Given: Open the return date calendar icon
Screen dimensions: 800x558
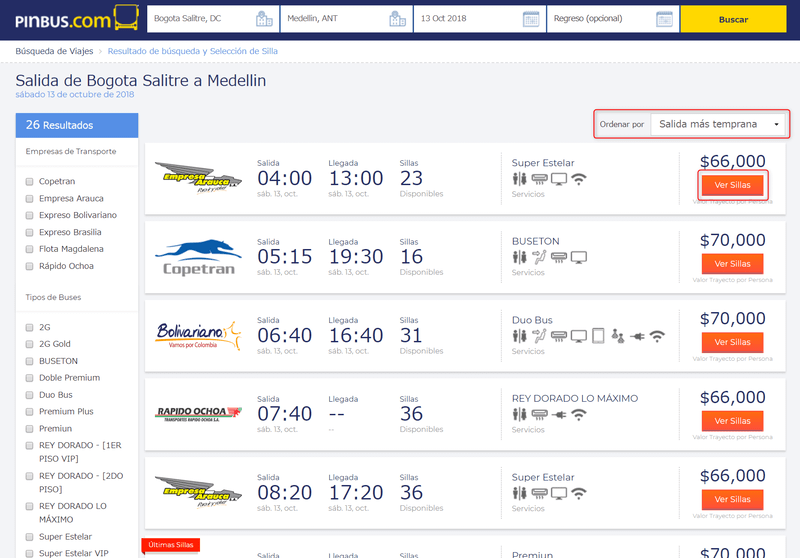Looking at the screenshot, I should [x=664, y=19].
